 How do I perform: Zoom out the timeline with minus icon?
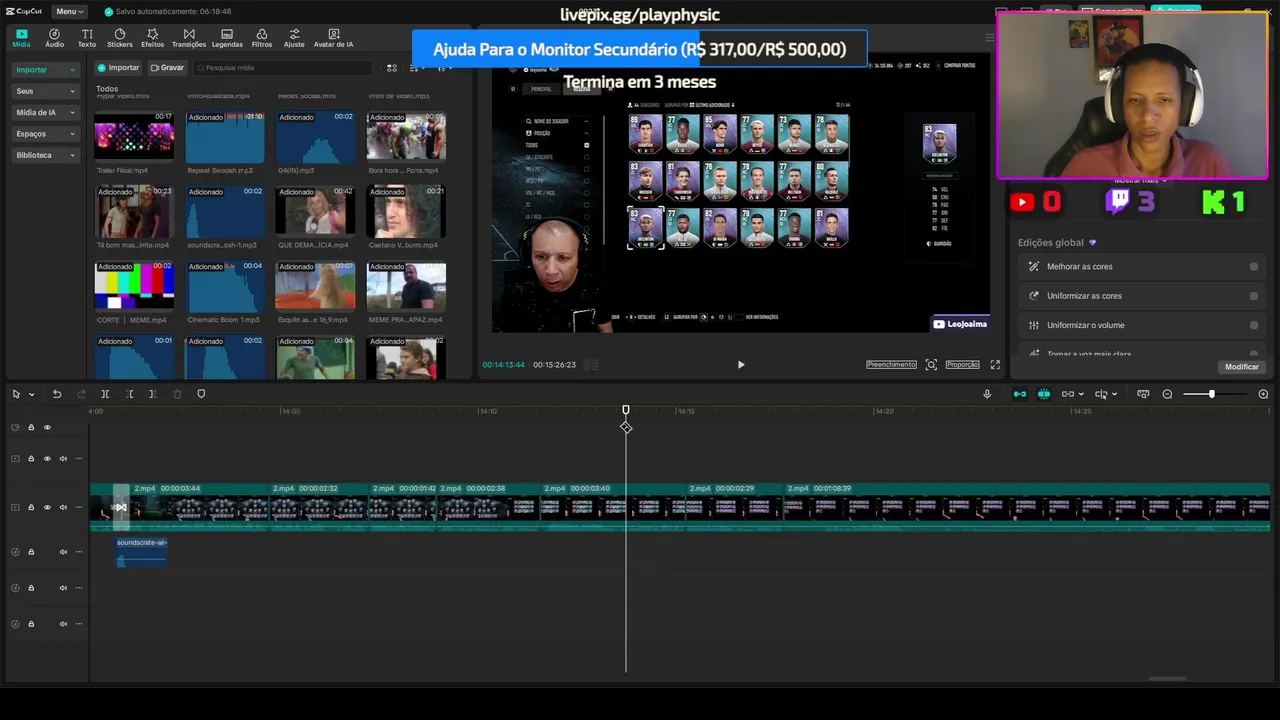[x=1167, y=394]
